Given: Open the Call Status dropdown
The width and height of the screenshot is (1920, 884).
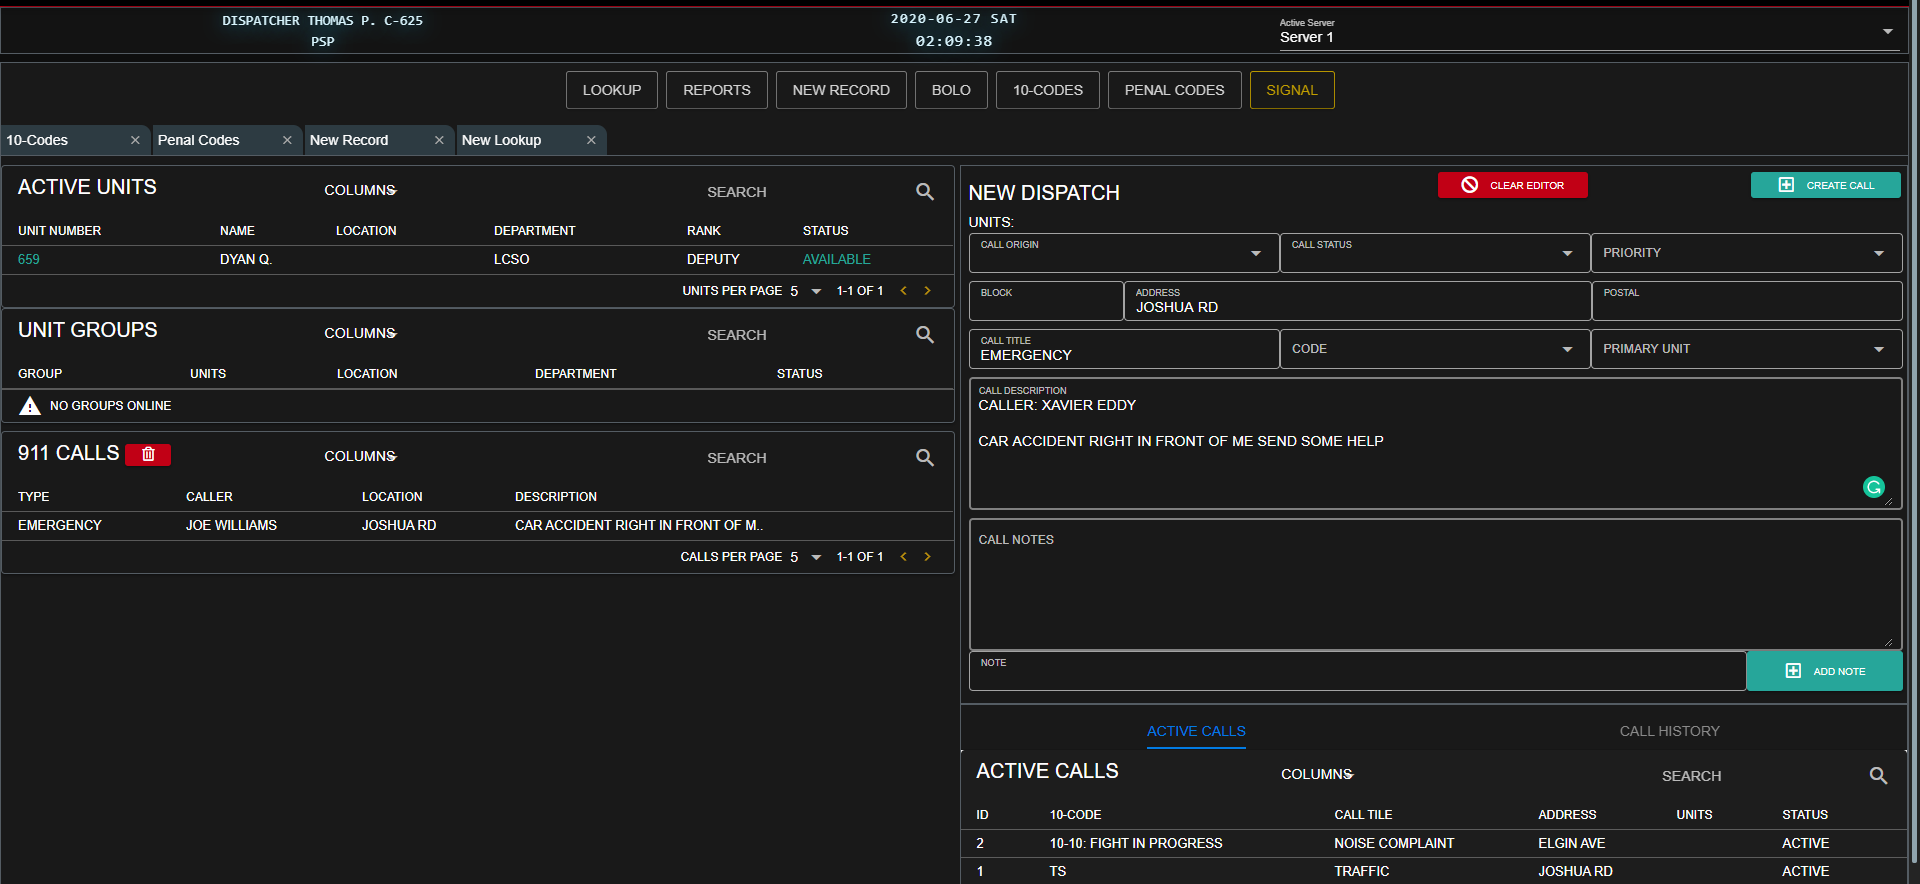Looking at the screenshot, I should [x=1435, y=253].
